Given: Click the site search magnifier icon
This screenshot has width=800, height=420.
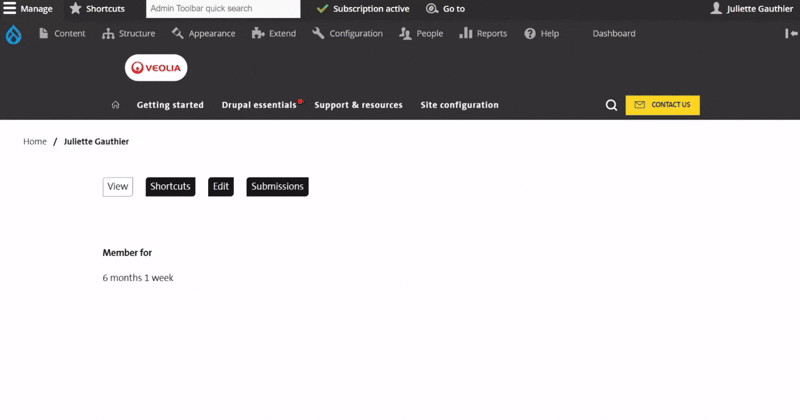Looking at the screenshot, I should [611, 105].
